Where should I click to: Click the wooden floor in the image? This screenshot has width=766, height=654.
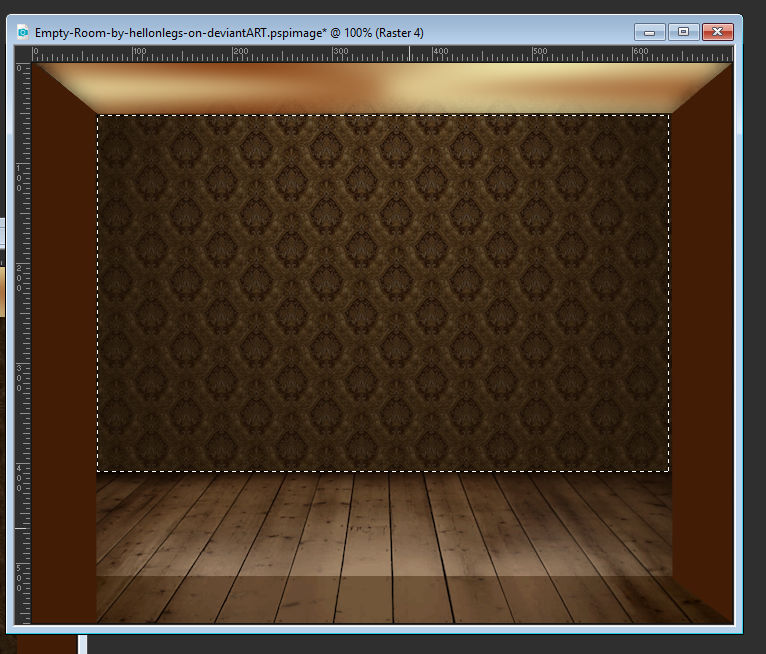pyautogui.click(x=384, y=547)
